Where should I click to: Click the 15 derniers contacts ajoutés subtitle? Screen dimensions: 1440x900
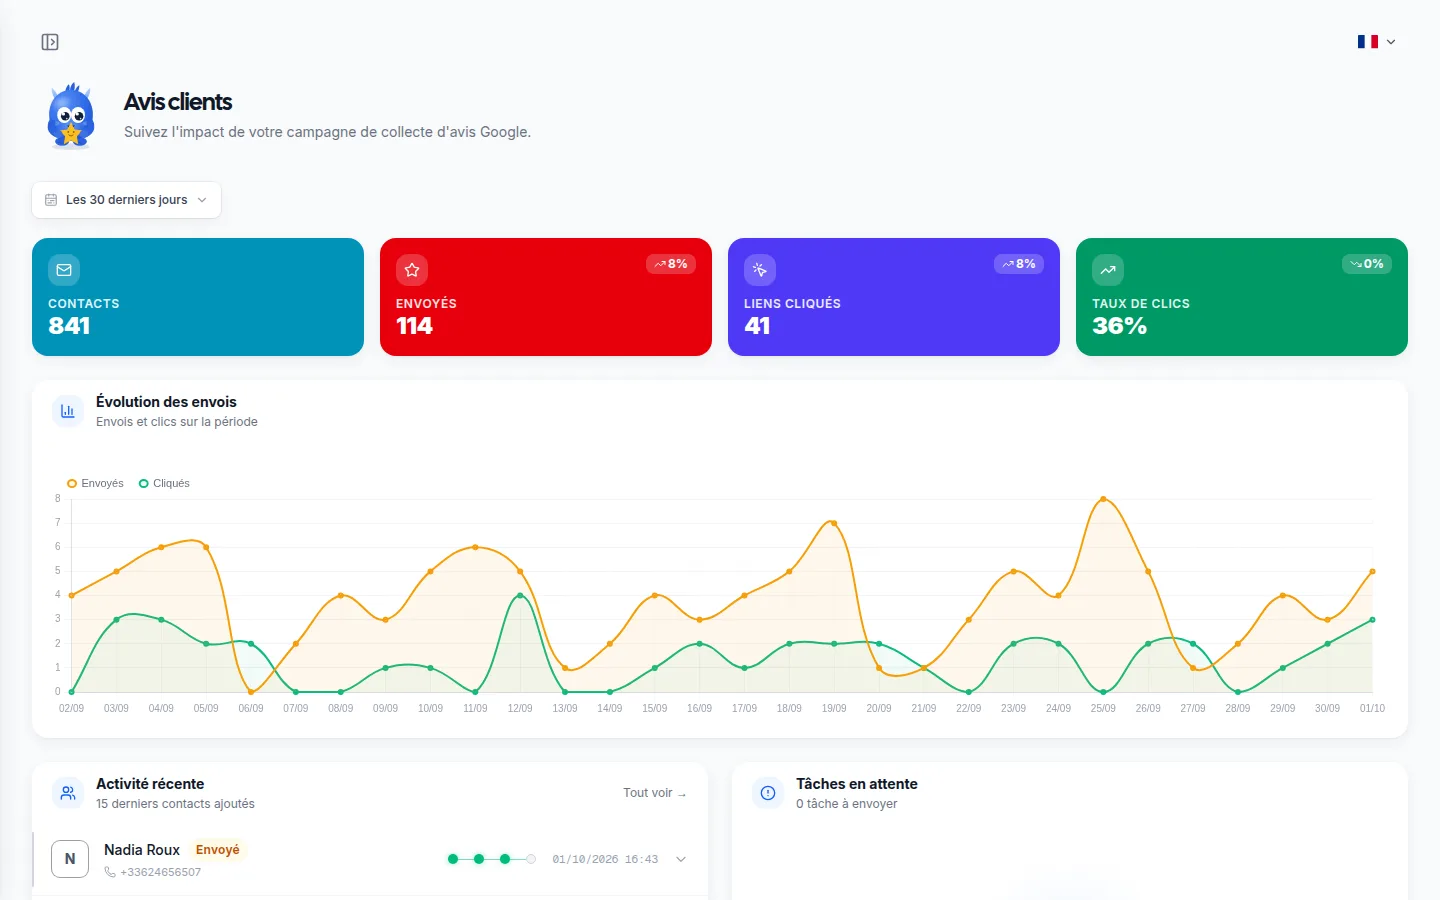[x=175, y=804]
